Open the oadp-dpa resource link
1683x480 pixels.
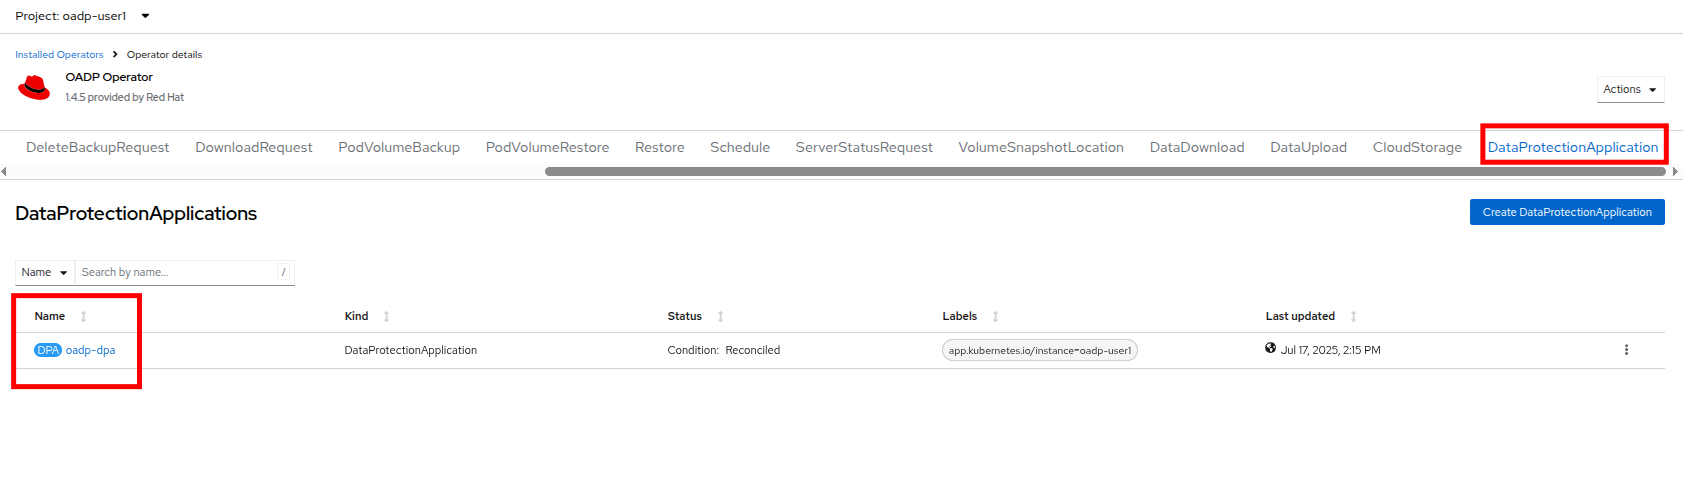[91, 351]
